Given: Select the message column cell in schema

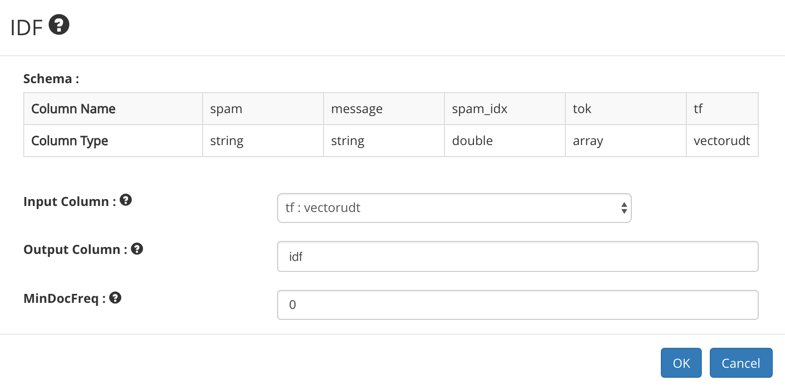Looking at the screenshot, I should (x=384, y=109).
